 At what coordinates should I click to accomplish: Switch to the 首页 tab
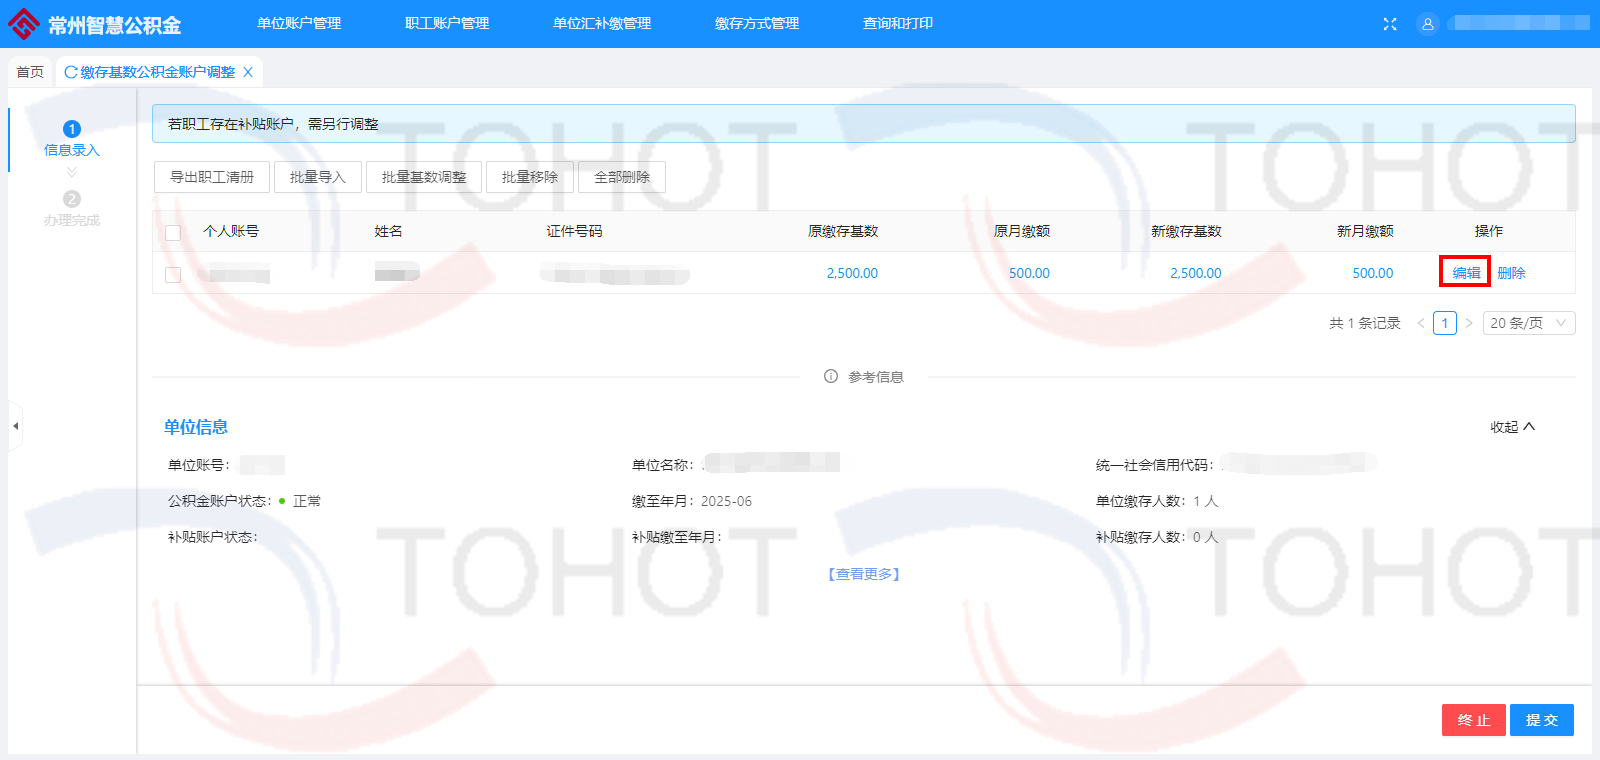pos(30,72)
